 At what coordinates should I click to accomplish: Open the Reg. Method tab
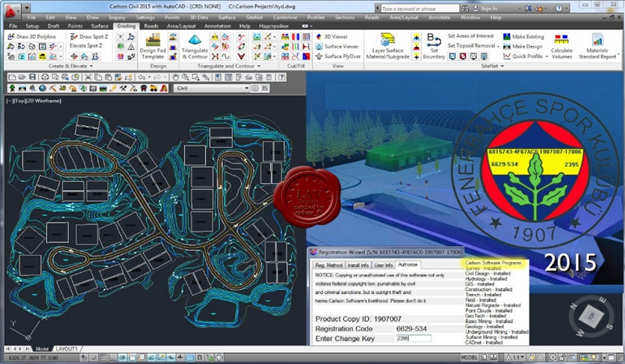click(x=329, y=265)
